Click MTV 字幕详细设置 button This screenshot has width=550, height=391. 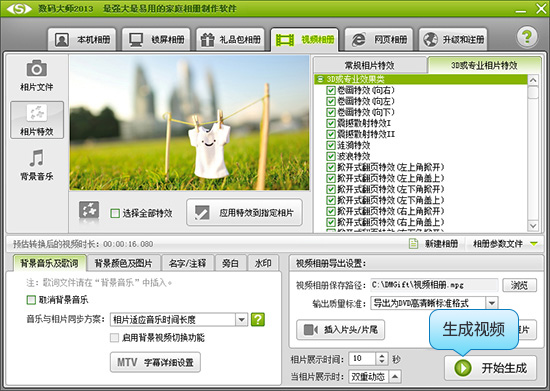pos(155,362)
